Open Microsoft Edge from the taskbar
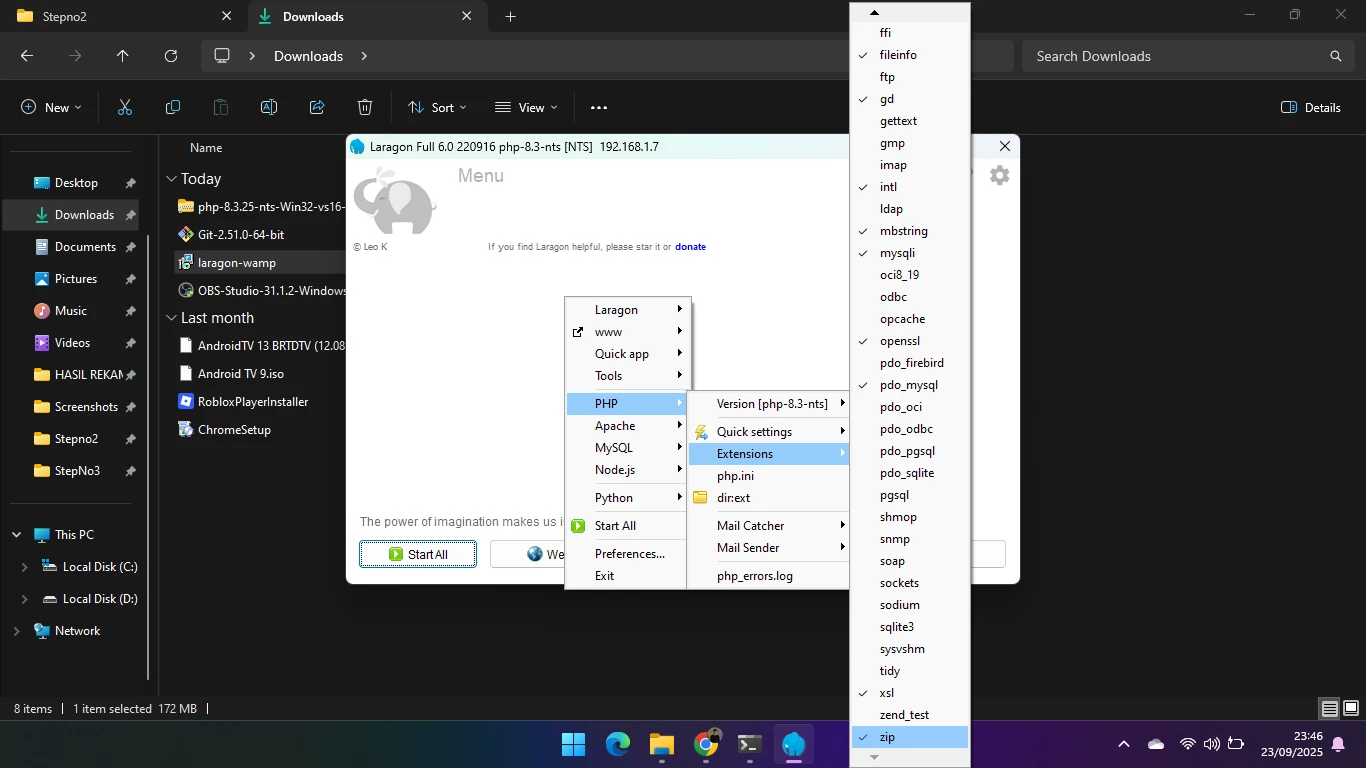 [x=618, y=744]
